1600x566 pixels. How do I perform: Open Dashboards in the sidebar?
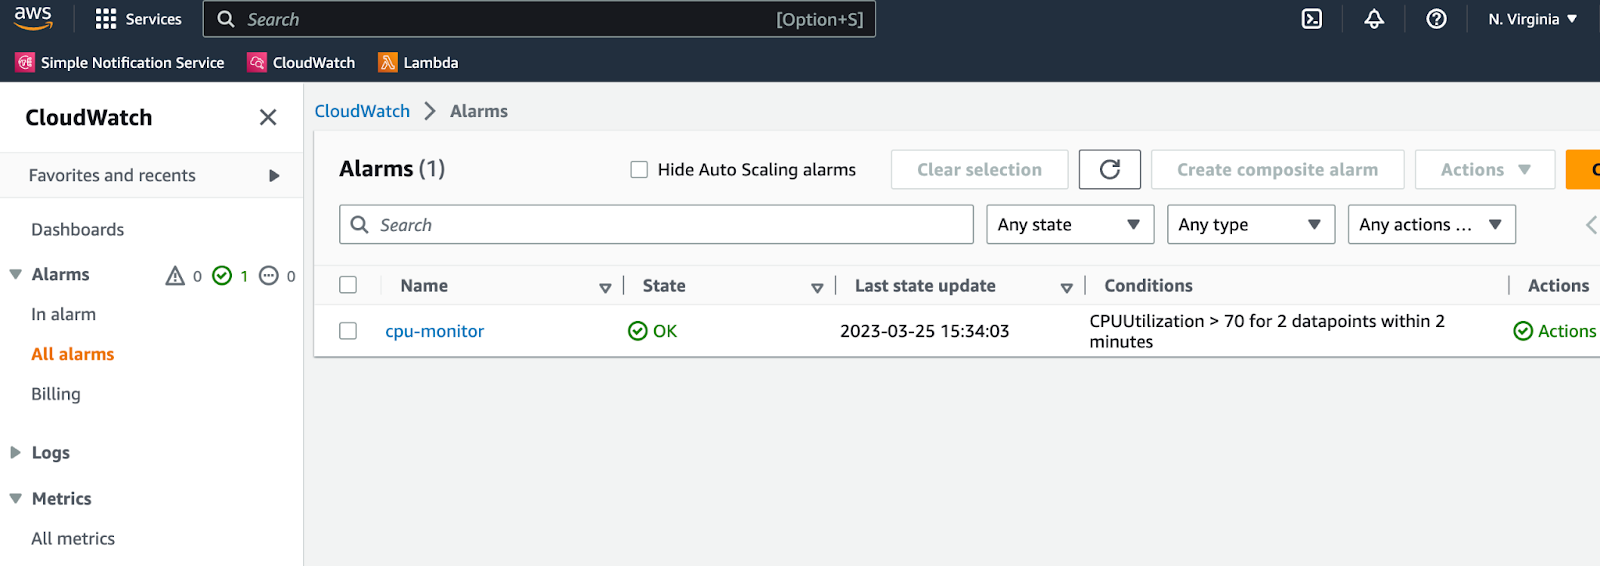point(78,230)
